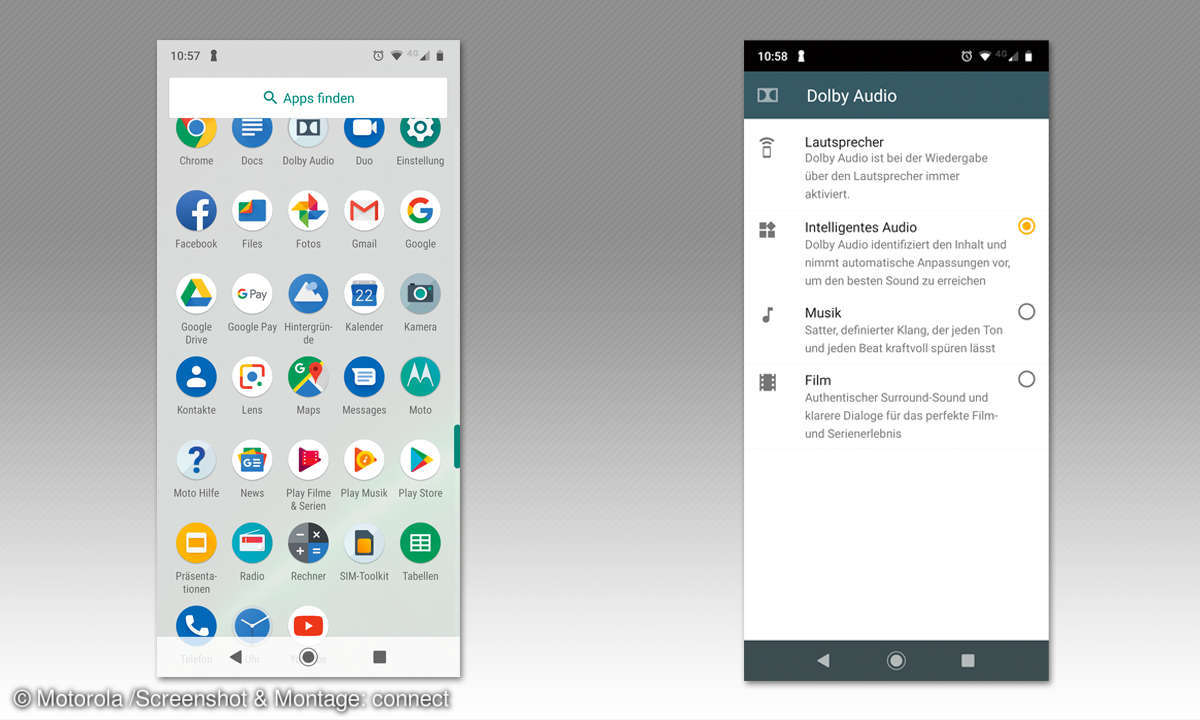
Task: Tap Recents square in the Dolby Audio navigation bar
Action: (967, 660)
